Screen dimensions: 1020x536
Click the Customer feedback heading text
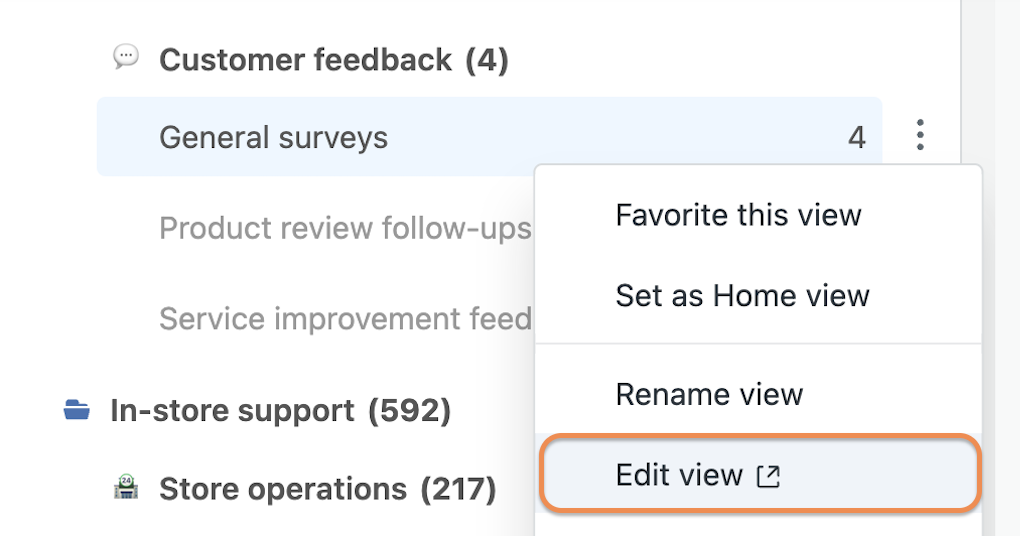305,60
